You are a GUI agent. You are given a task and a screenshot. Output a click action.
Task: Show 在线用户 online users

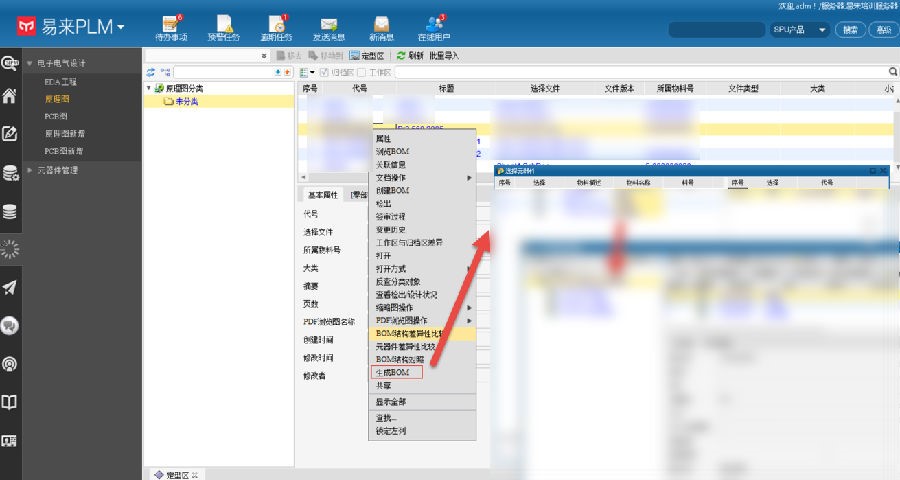point(433,26)
